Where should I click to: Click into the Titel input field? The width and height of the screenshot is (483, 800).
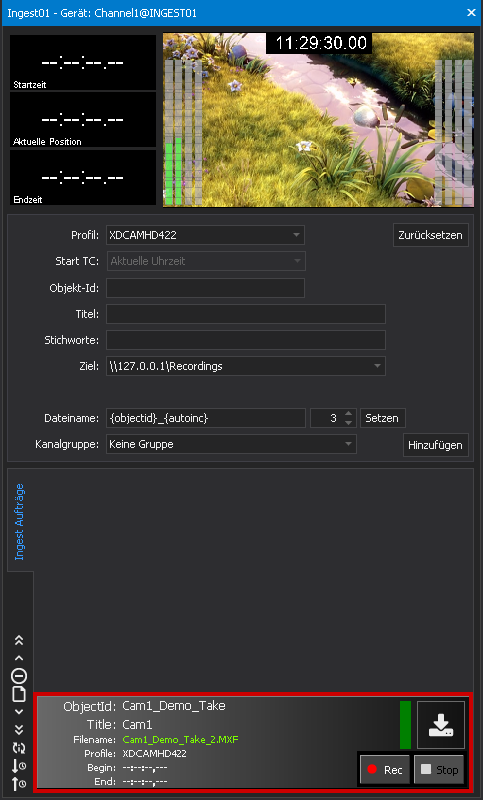click(245, 314)
